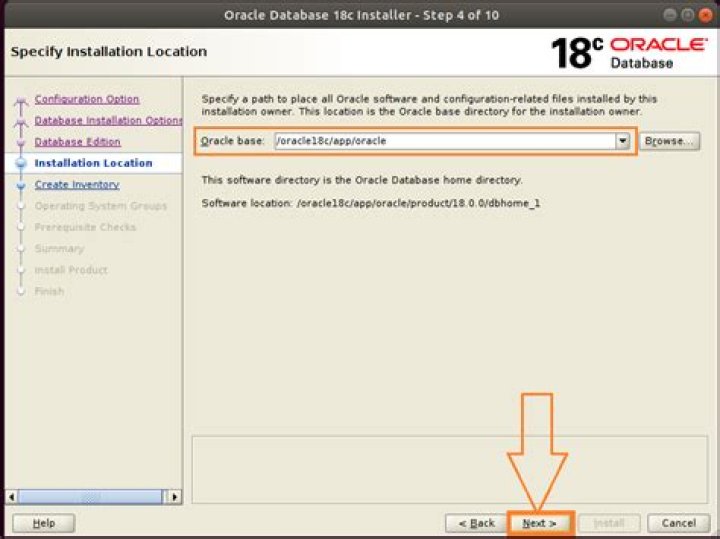This screenshot has height=539, width=720.
Task: Click the Operating System Groups step label
Action: pos(101,206)
